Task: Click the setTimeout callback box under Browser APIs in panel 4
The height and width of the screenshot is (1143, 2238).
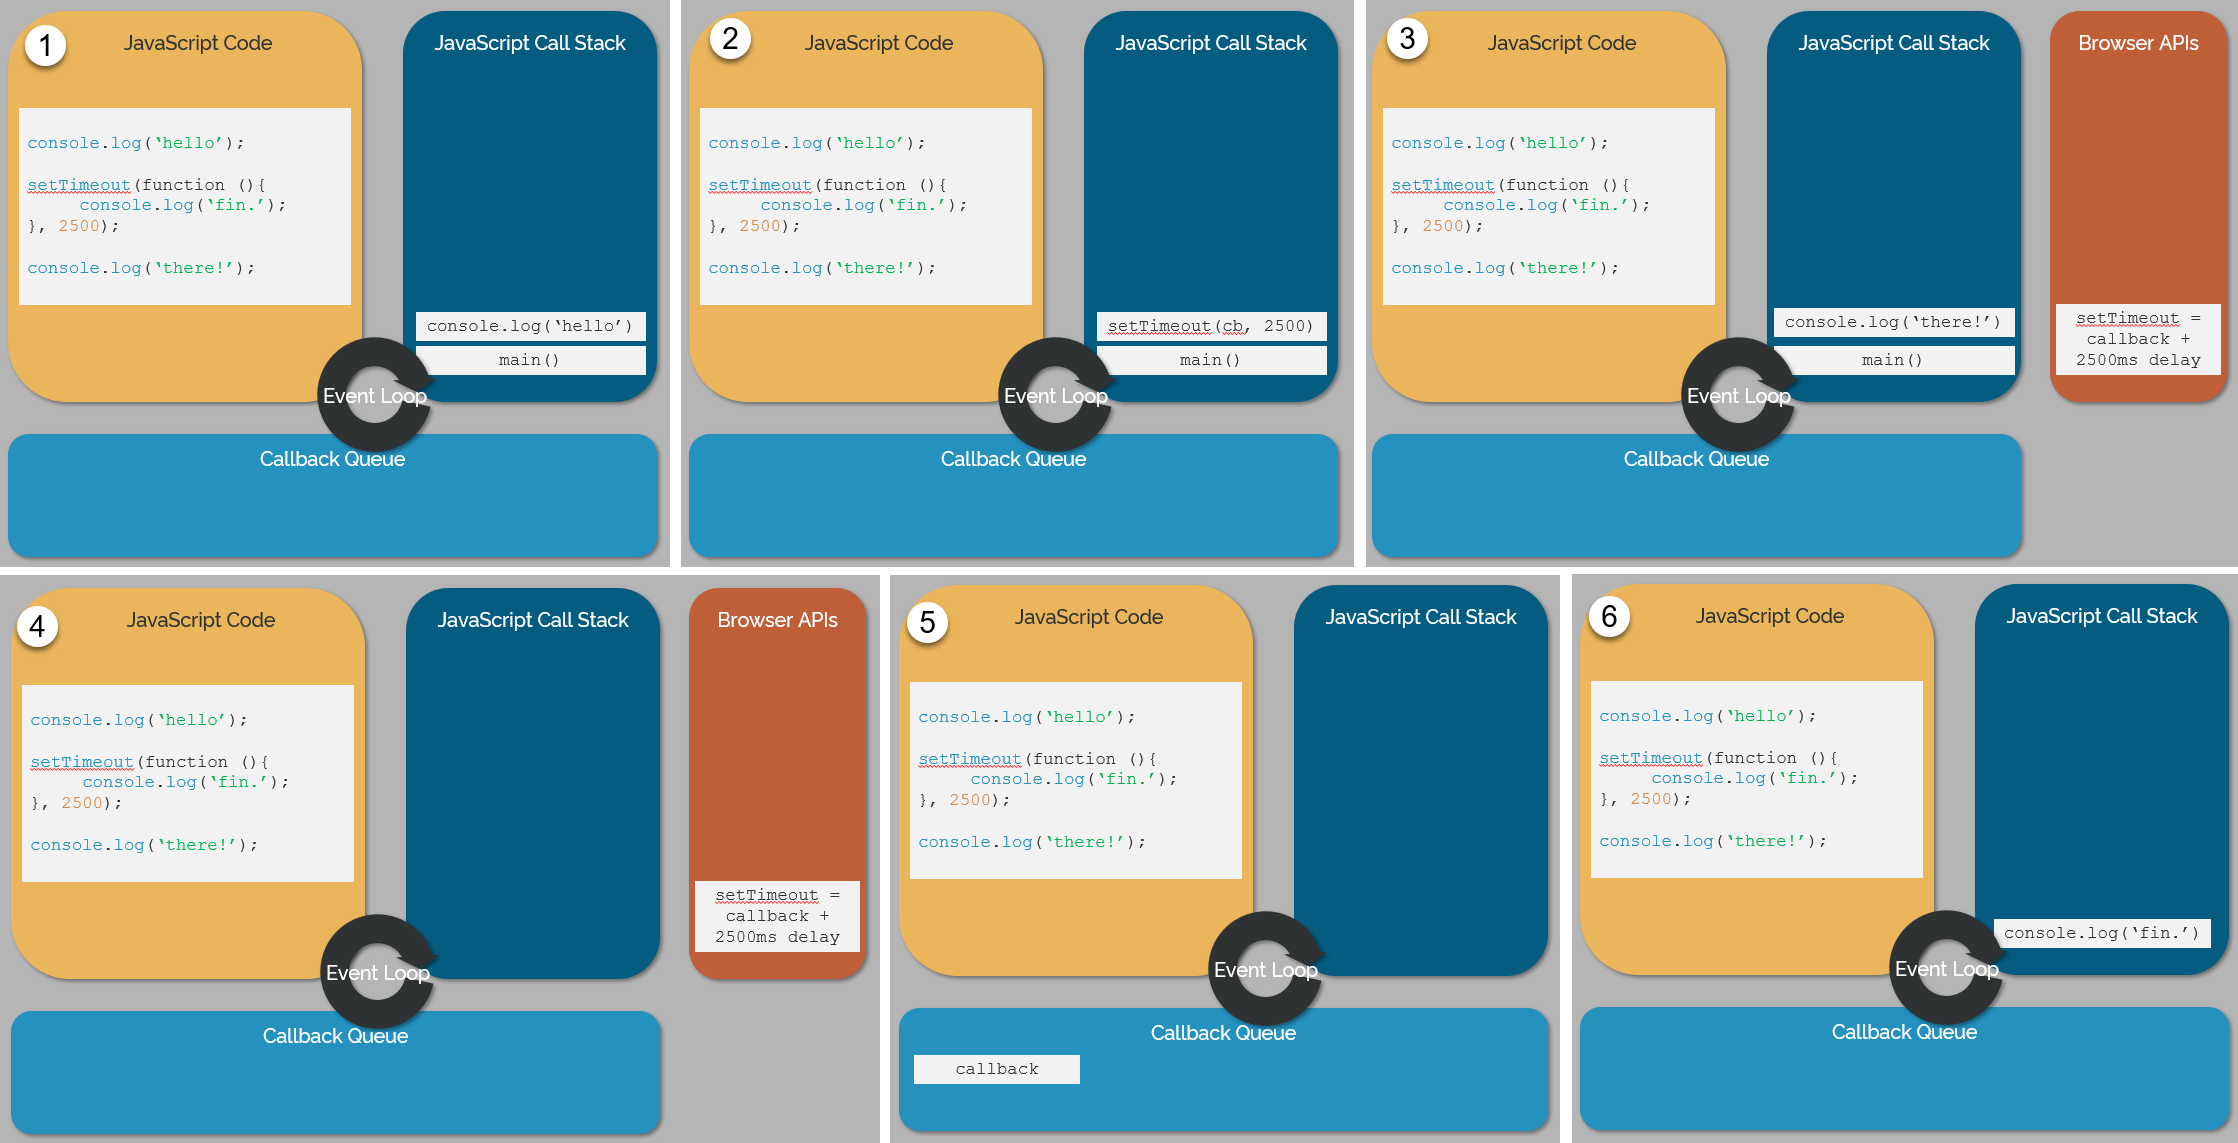Action: coord(777,916)
